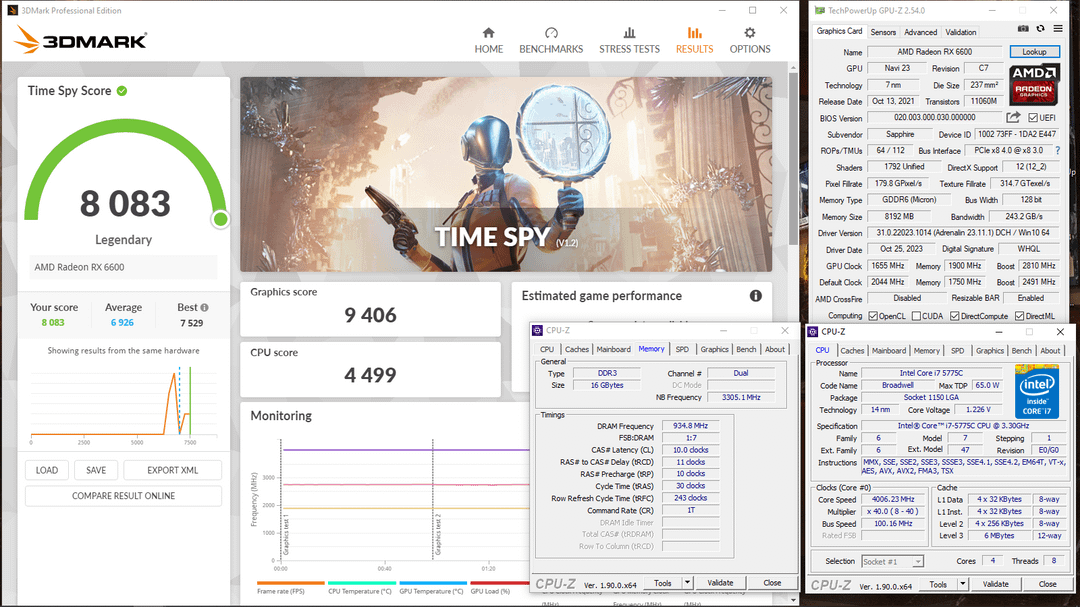Image resolution: width=1080 pixels, height=607 pixels.
Task: Click Tools button in right CPU-Z window
Action: click(938, 584)
